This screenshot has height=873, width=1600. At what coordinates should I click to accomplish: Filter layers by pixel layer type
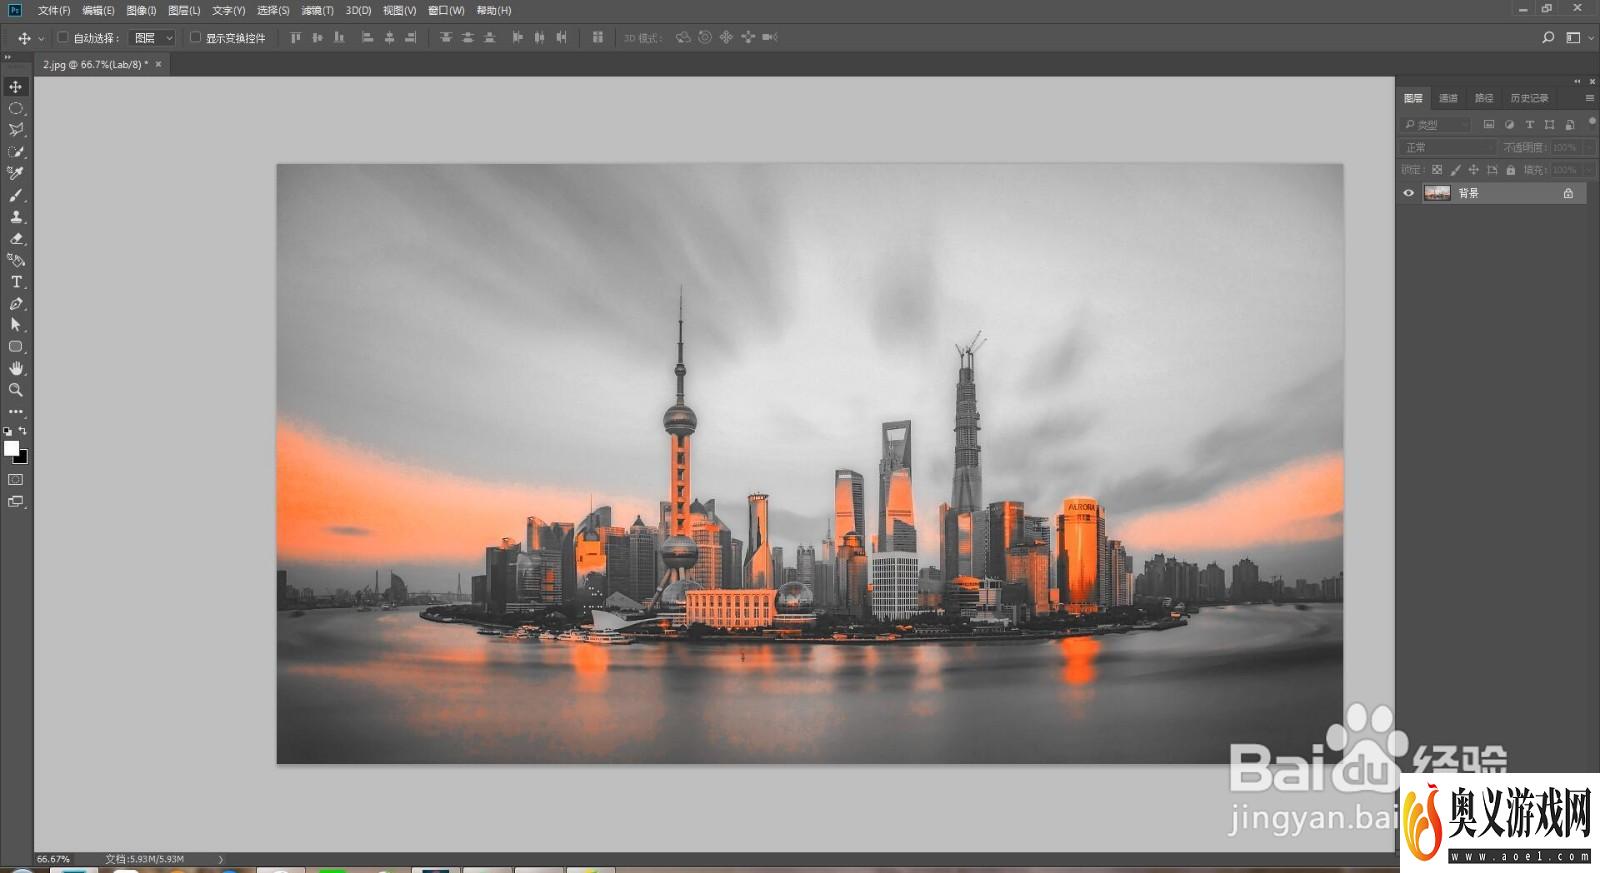[1489, 124]
